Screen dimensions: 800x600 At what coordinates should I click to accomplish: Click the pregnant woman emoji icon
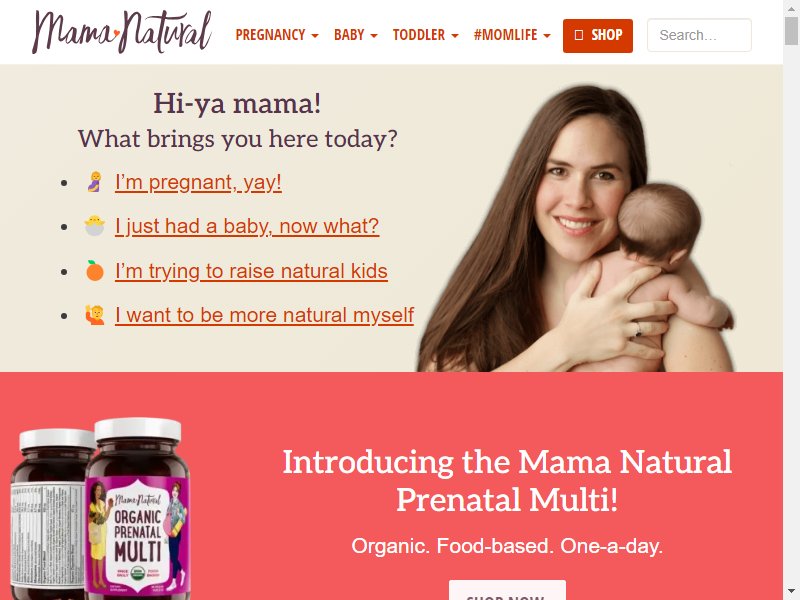click(94, 182)
